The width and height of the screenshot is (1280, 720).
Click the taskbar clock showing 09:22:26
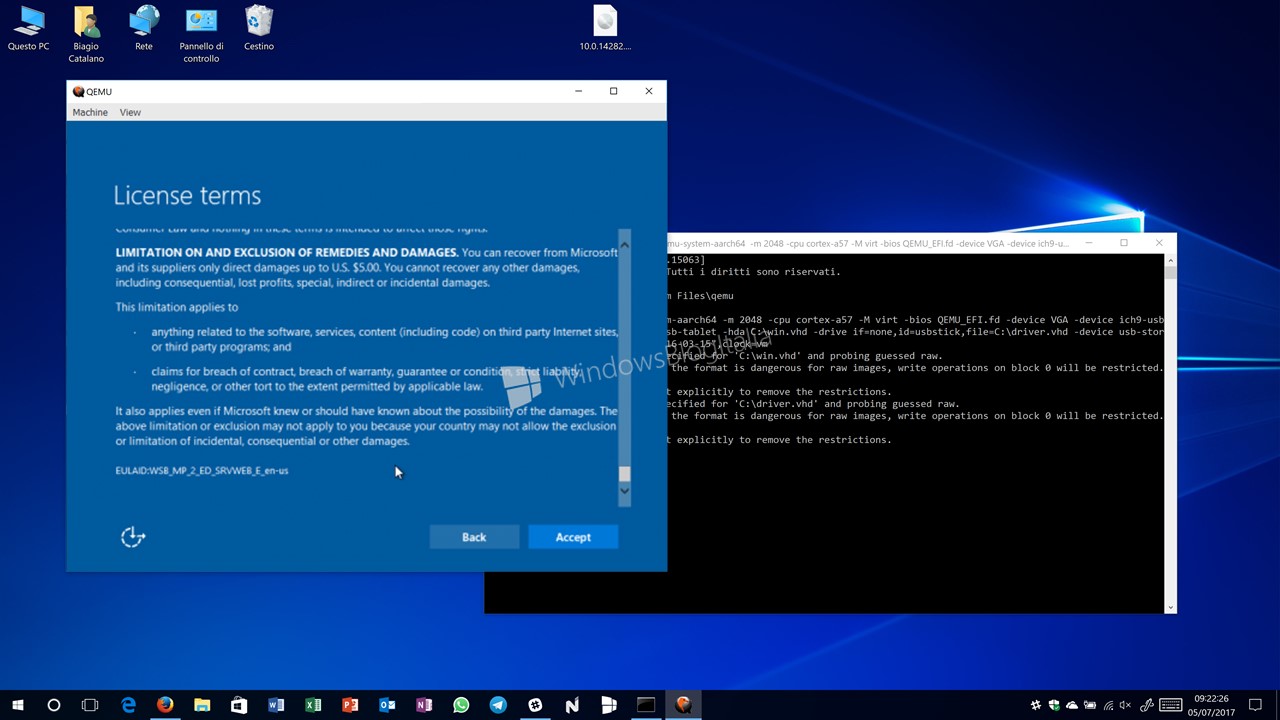(1211, 705)
